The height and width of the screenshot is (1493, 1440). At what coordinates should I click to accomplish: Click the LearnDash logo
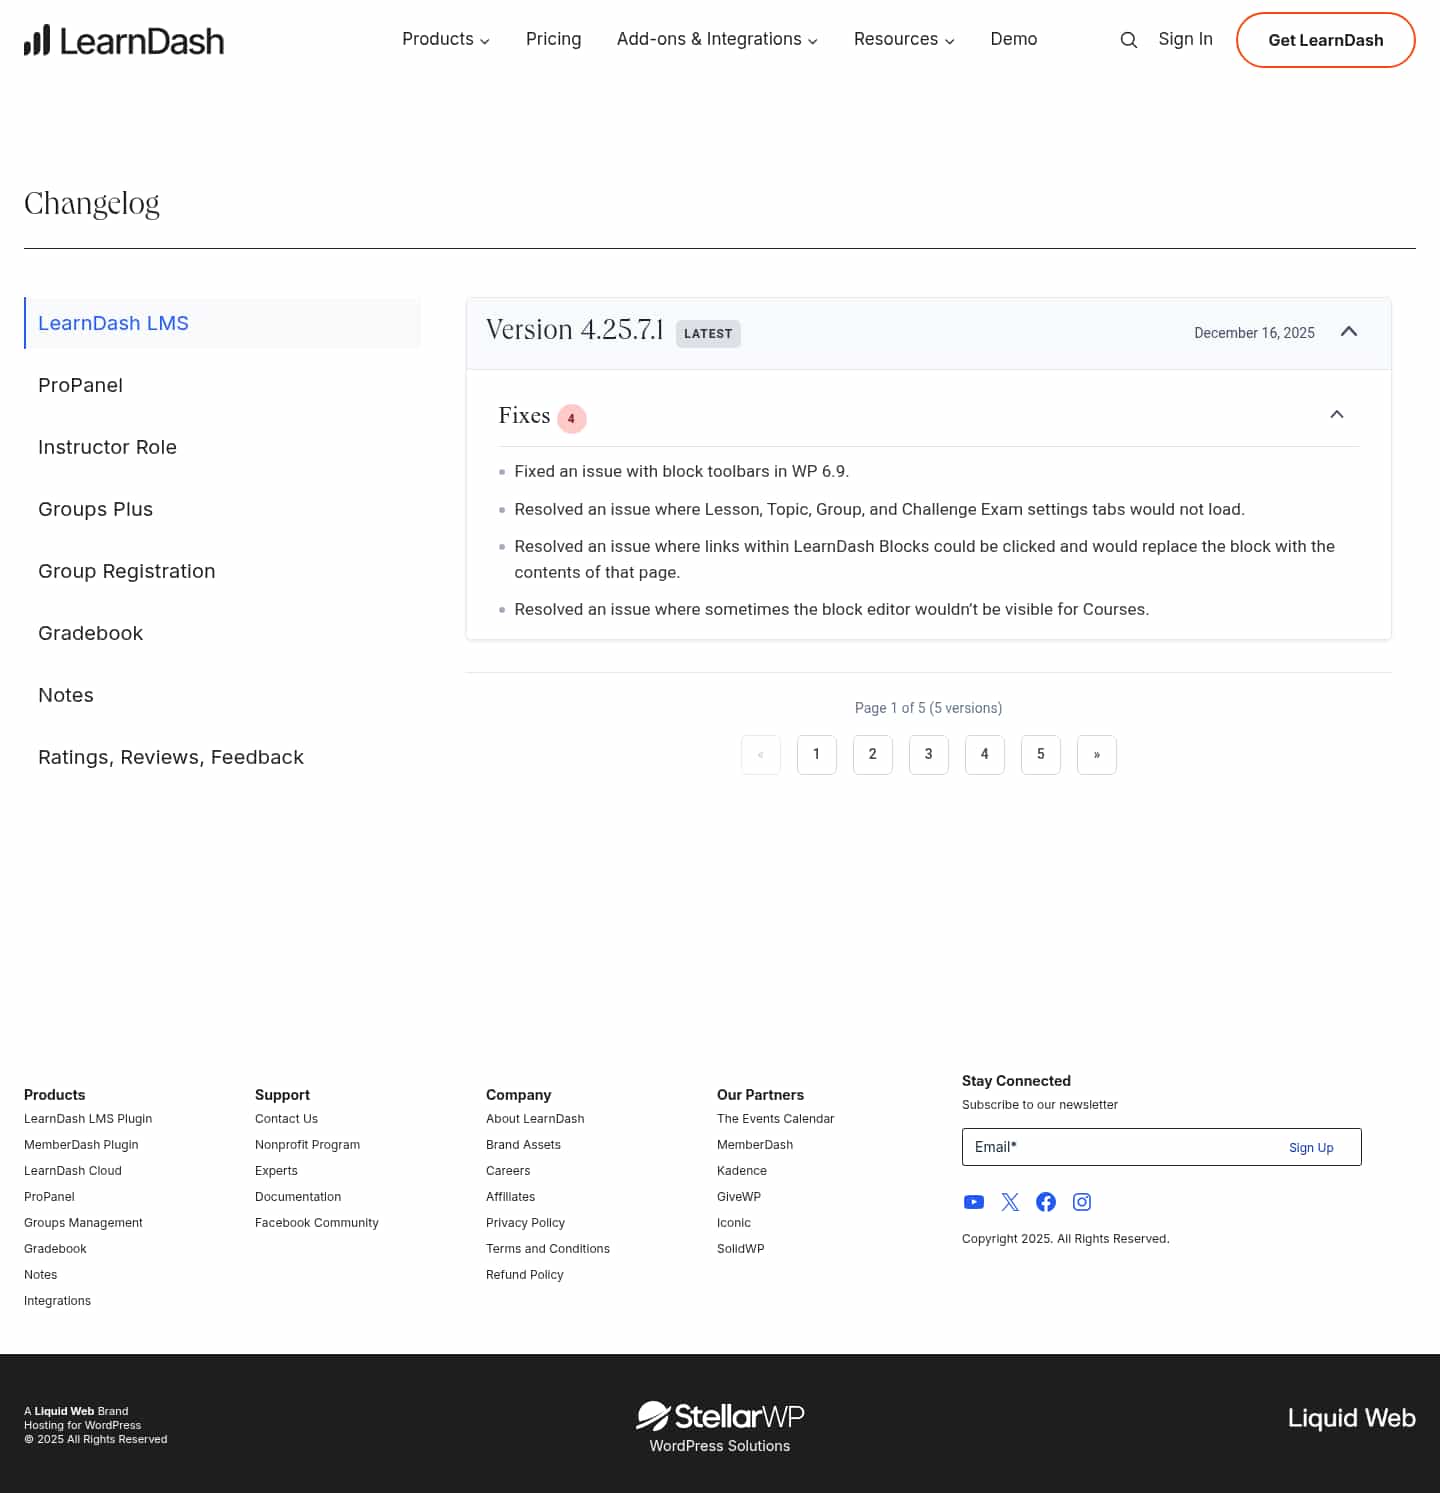pos(124,40)
